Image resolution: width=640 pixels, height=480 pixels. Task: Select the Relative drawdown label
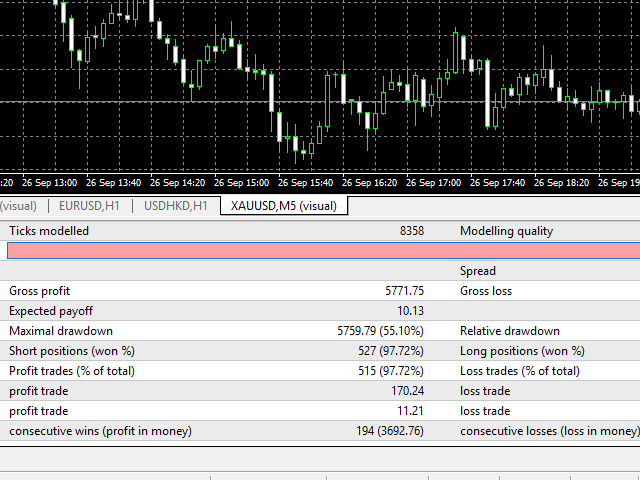click(x=510, y=331)
